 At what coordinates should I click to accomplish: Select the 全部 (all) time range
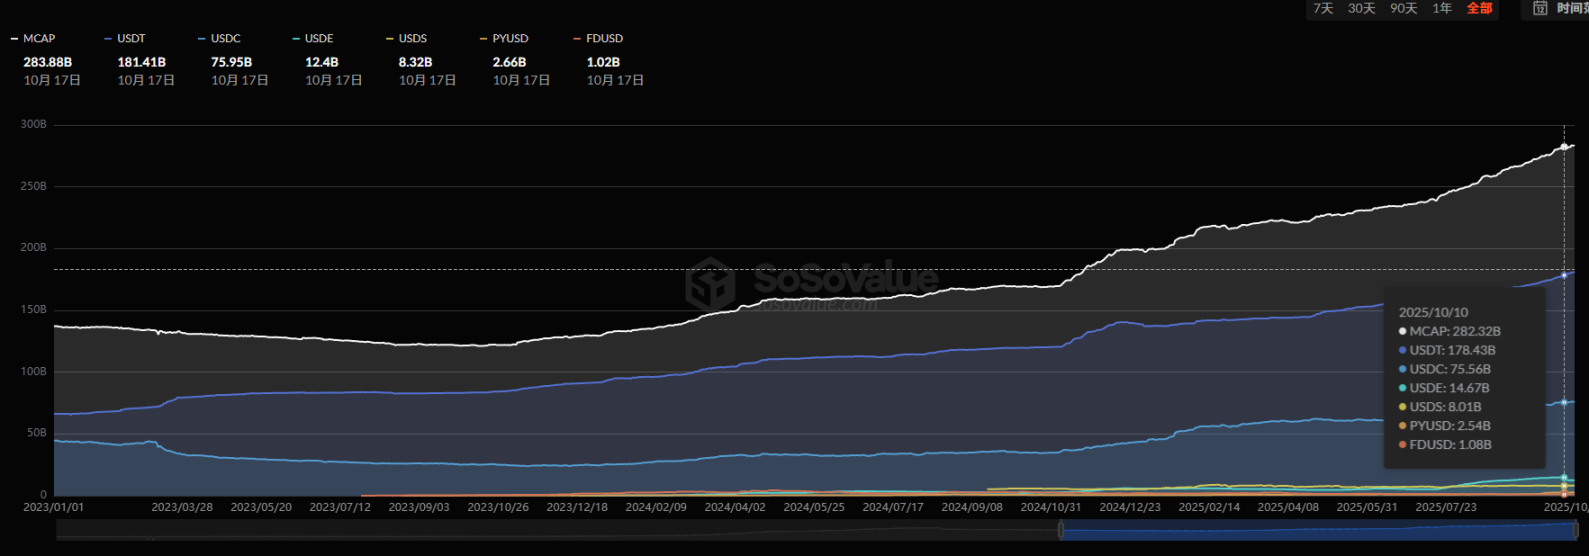pos(1479,9)
